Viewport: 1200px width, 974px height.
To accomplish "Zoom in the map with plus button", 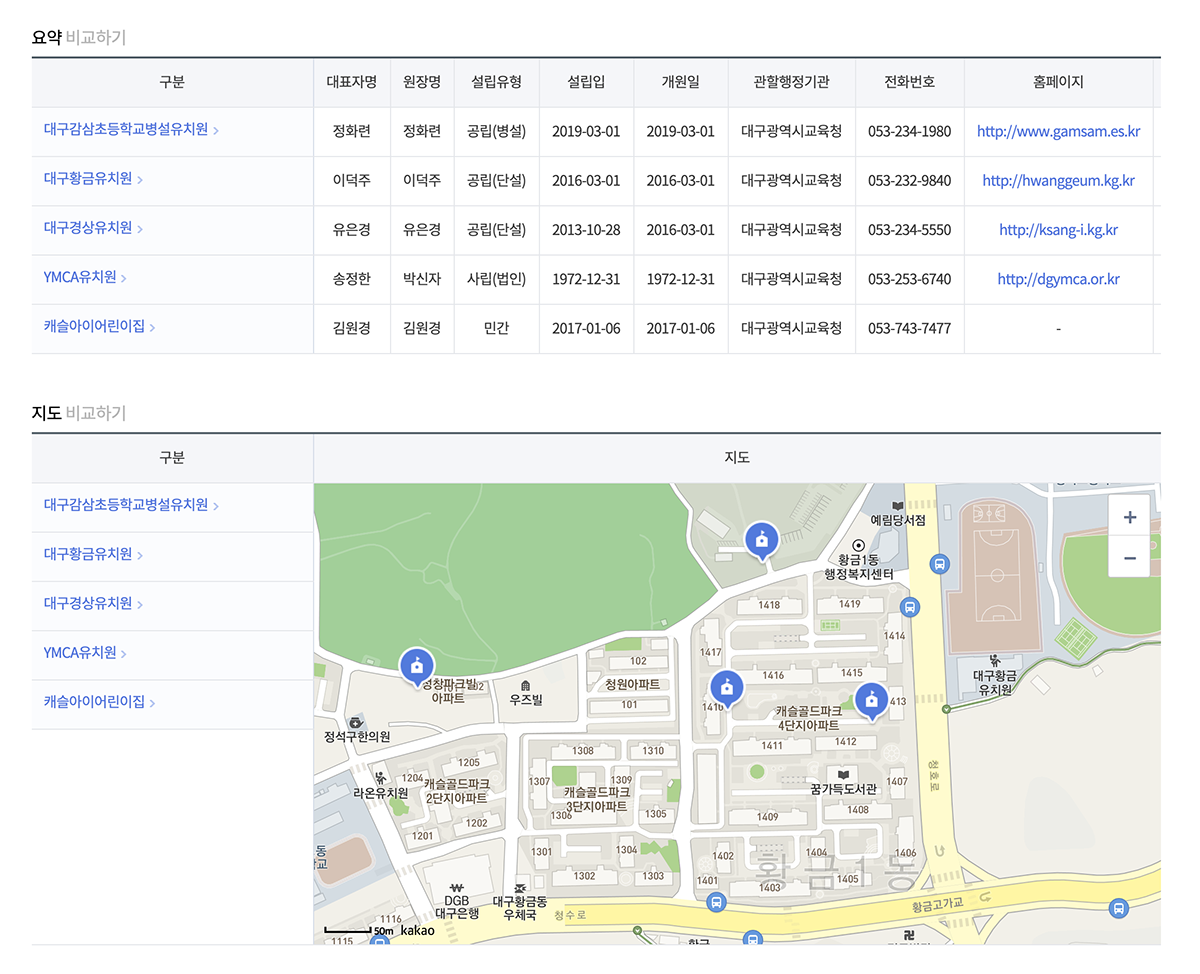I will tap(1130, 517).
